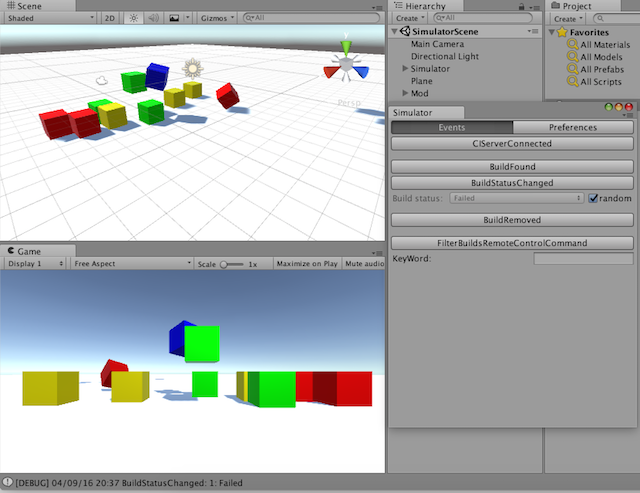Viewport: 640px width, 493px height.
Task: Select Plane in Hierarchy
Action: tap(422, 81)
